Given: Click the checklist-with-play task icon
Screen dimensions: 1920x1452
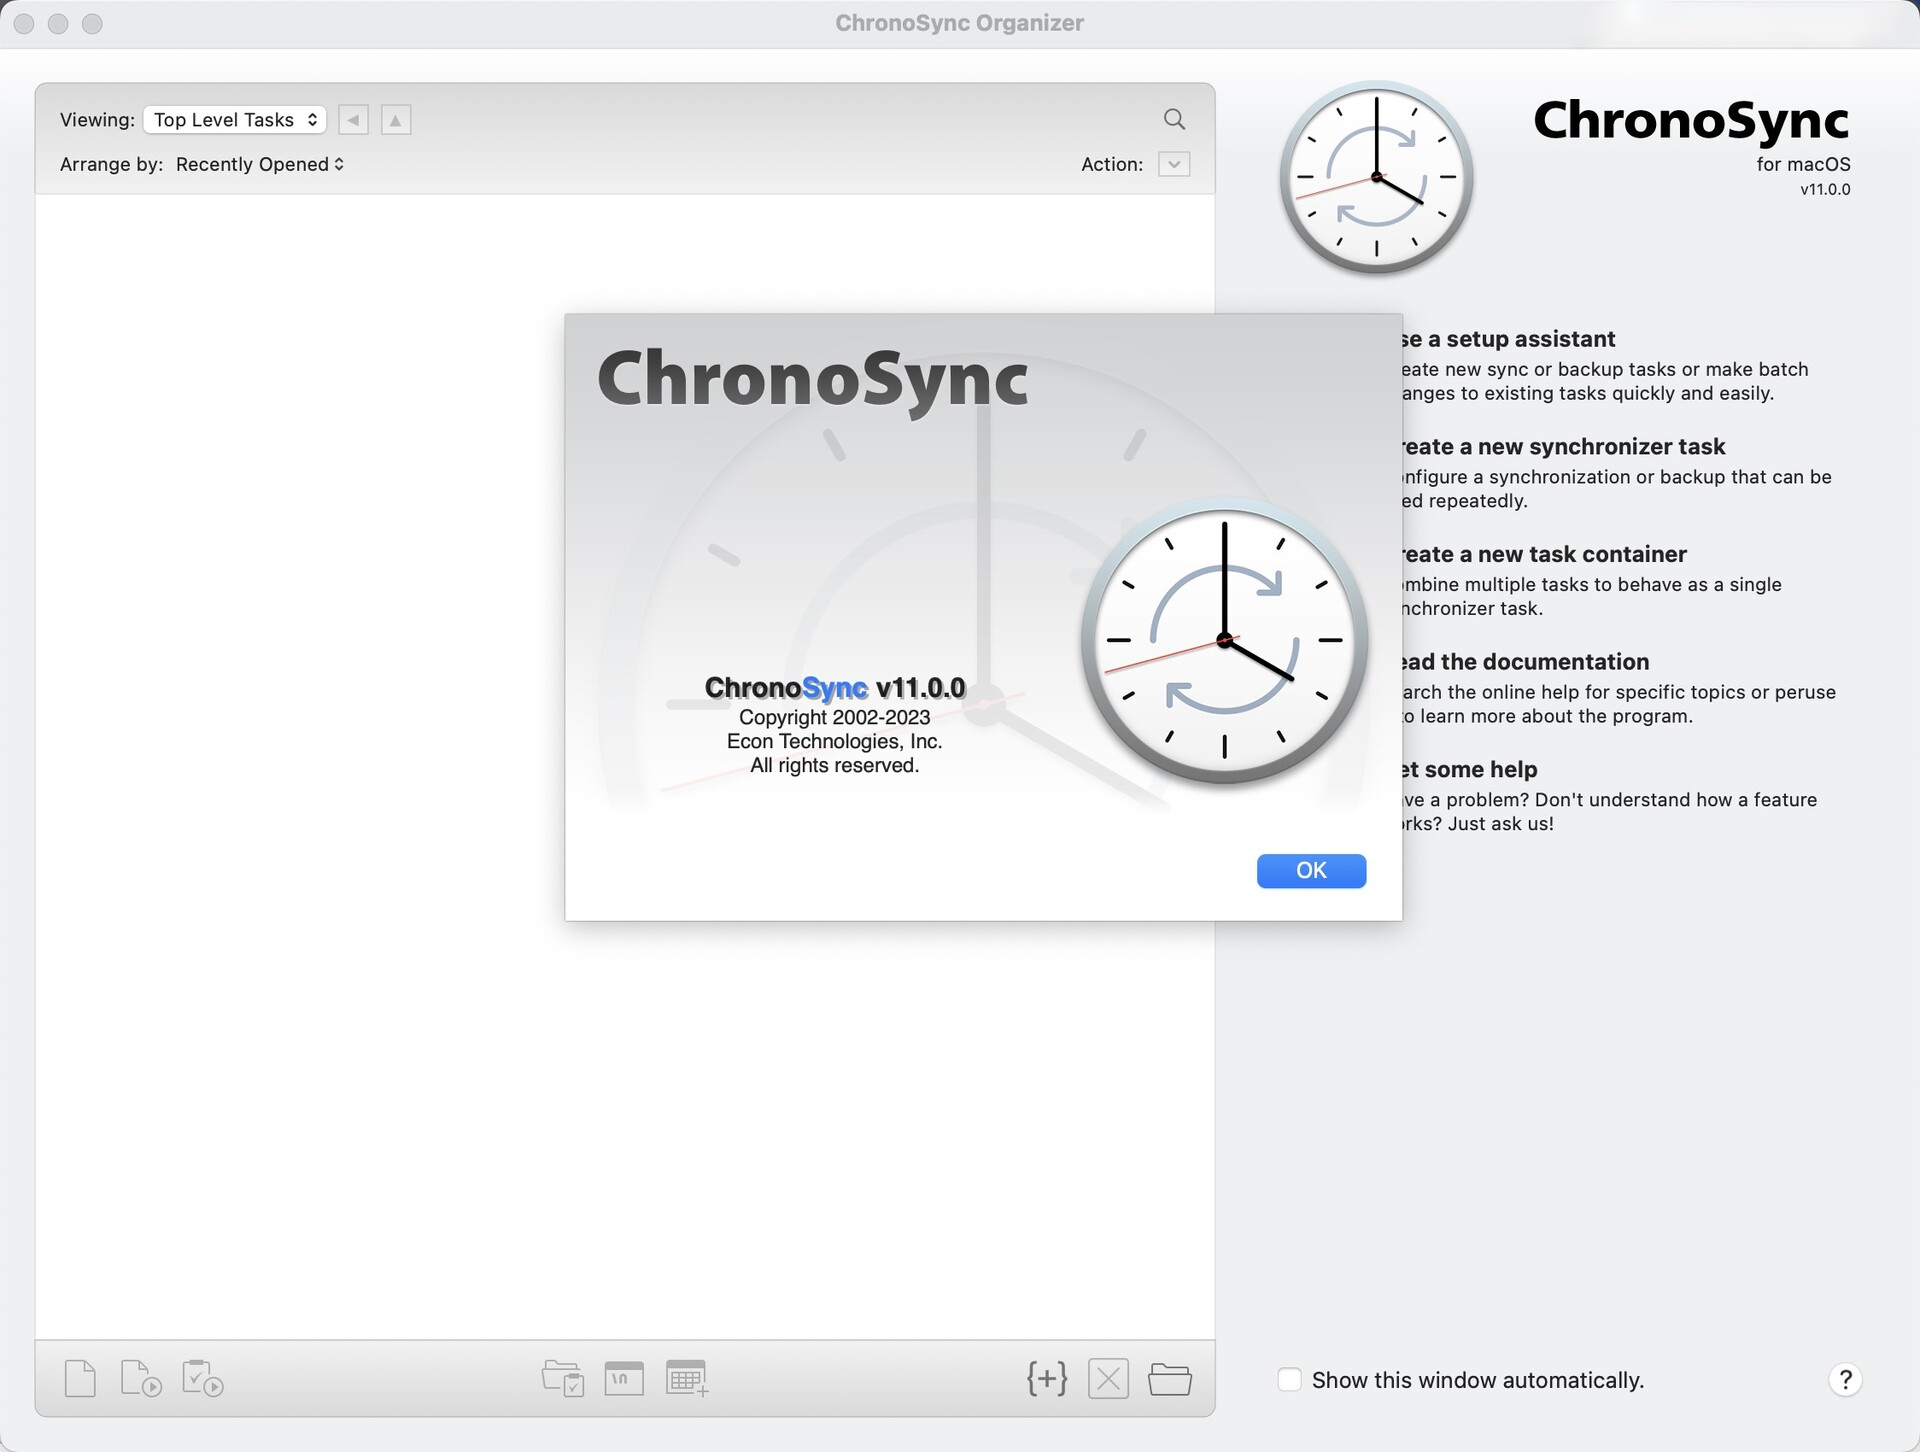Looking at the screenshot, I should 202,1378.
